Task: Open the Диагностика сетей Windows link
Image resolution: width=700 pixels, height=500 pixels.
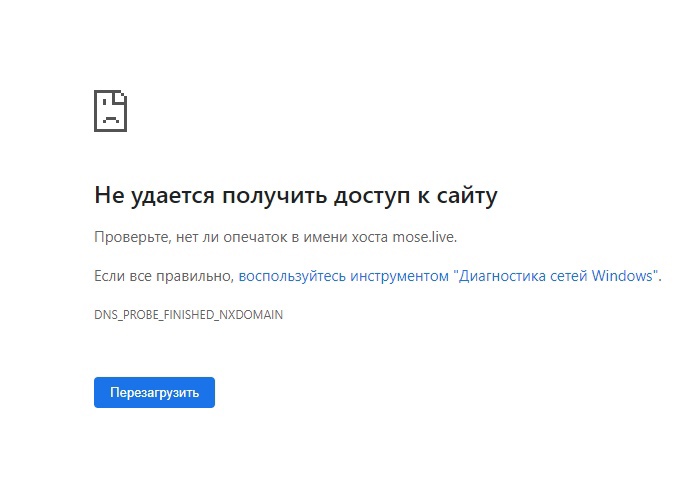Action: coord(449,276)
